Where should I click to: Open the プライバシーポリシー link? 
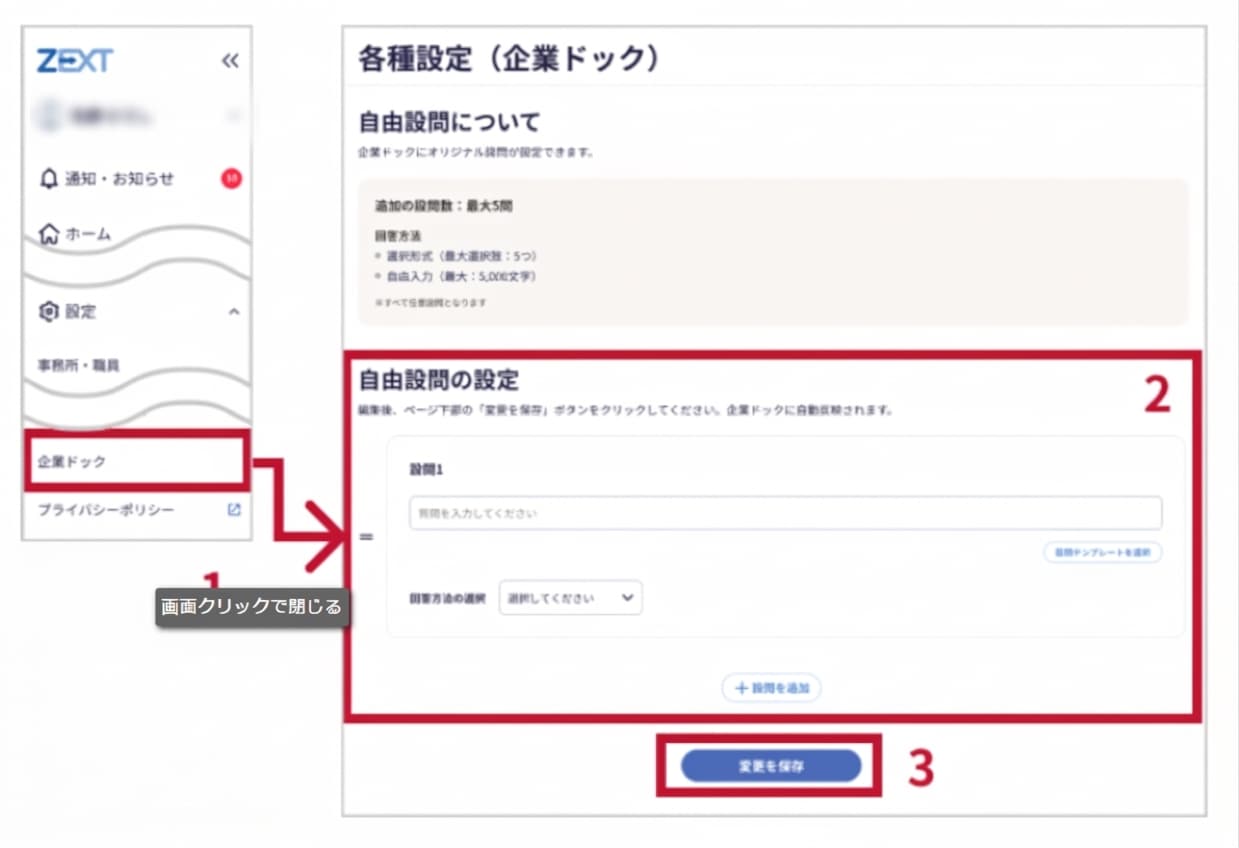pos(106,510)
